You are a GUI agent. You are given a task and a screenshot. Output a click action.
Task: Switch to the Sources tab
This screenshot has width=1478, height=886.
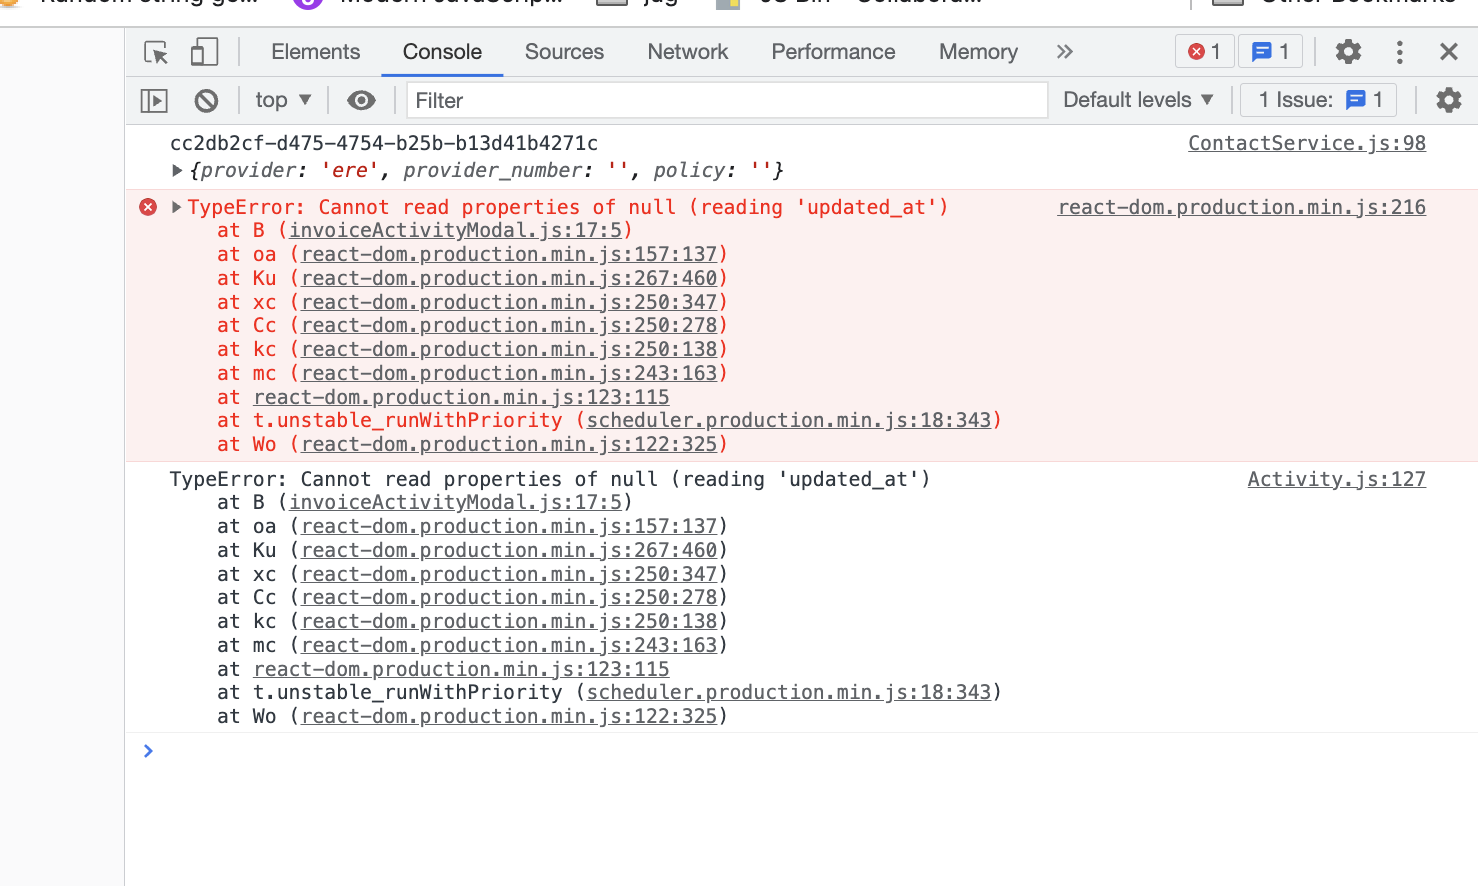pyautogui.click(x=564, y=52)
